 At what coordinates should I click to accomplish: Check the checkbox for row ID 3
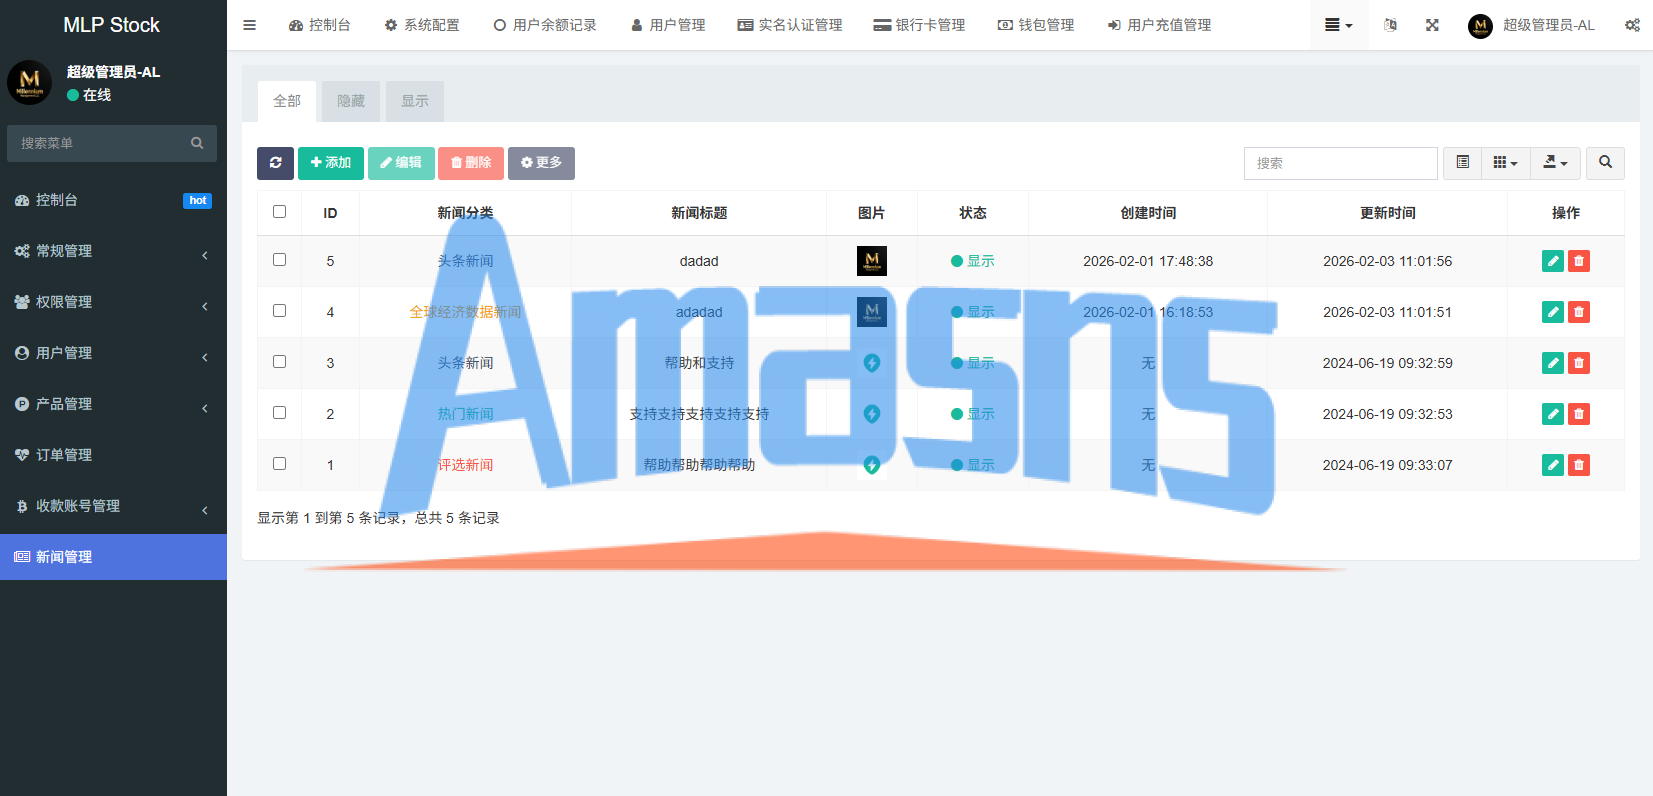279,362
